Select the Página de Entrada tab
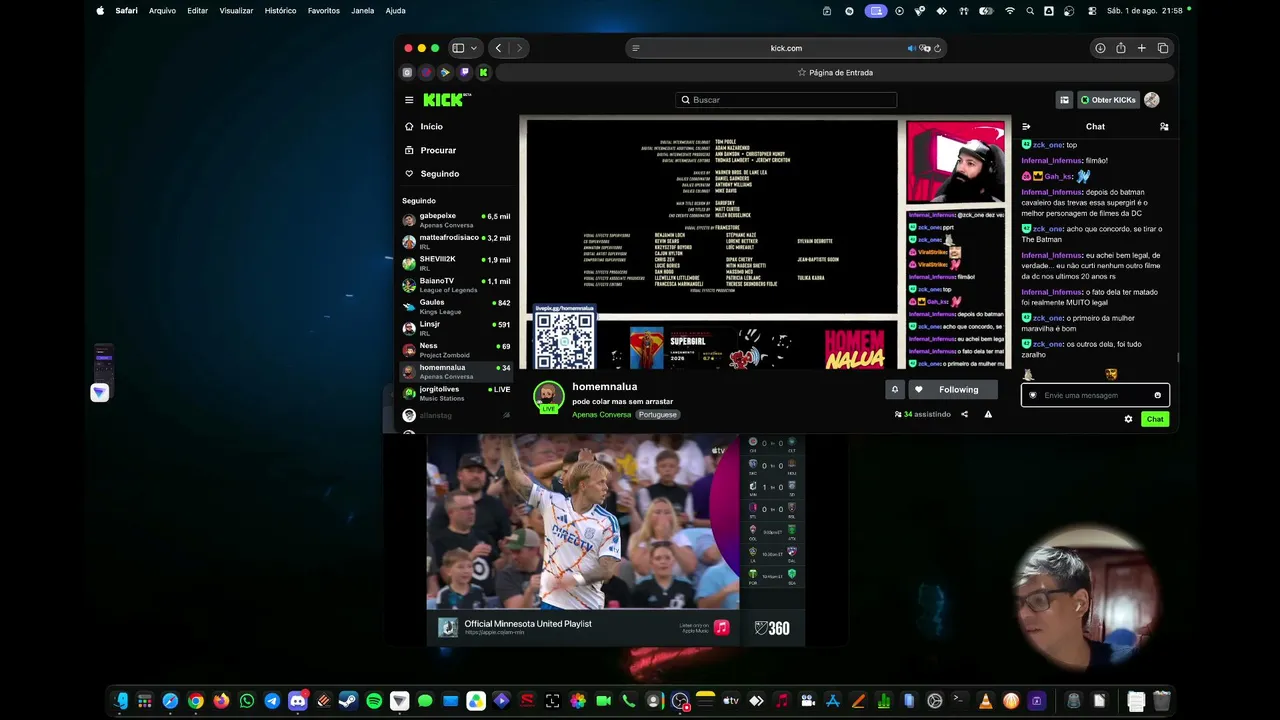The height and width of the screenshot is (720, 1280). (x=835, y=72)
